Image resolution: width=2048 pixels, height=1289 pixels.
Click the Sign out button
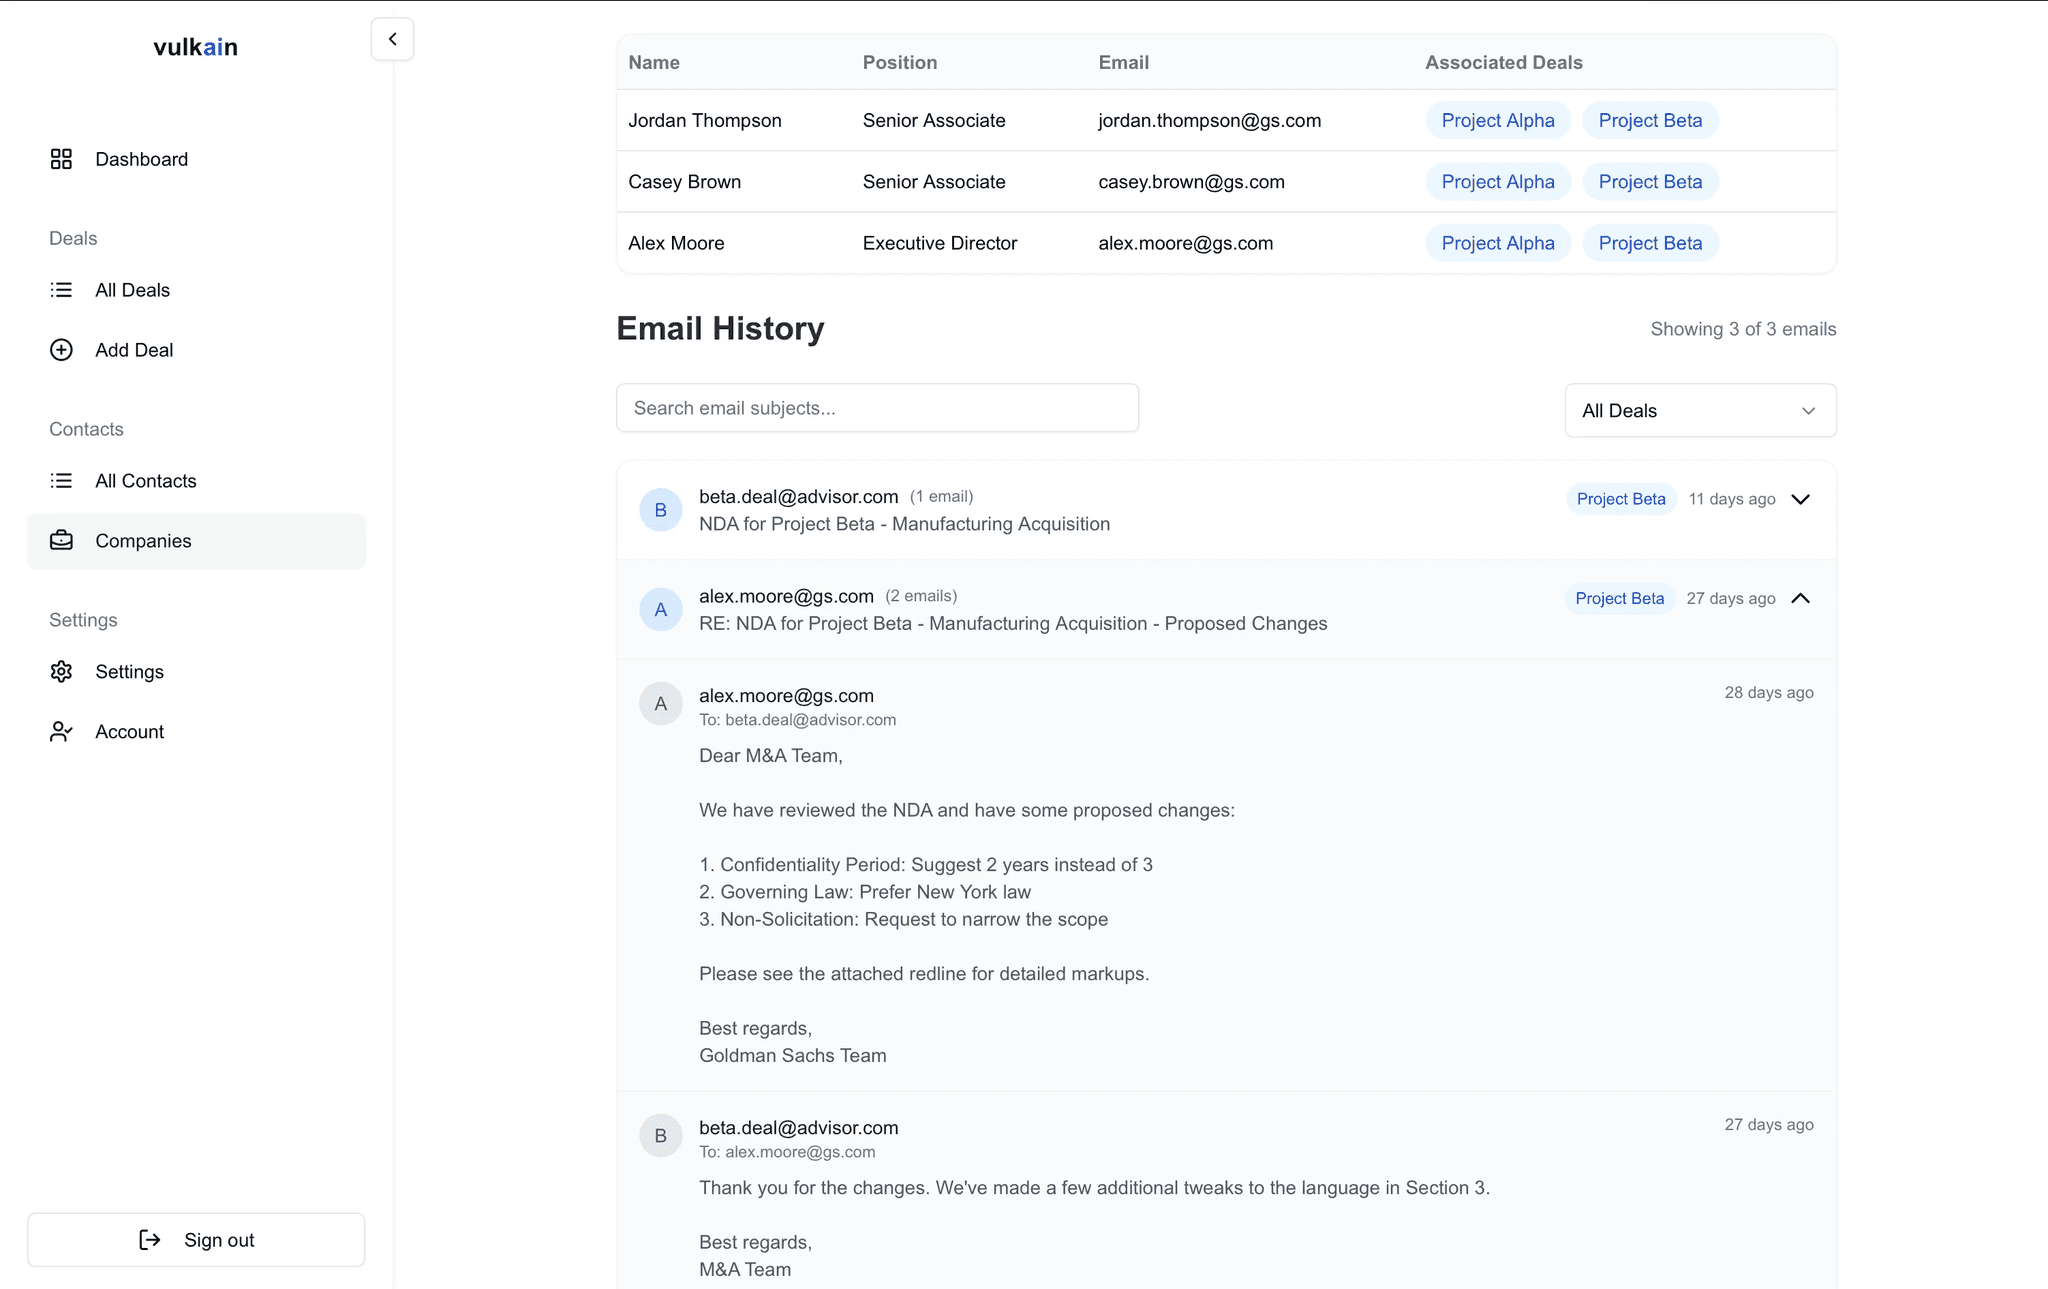point(196,1240)
